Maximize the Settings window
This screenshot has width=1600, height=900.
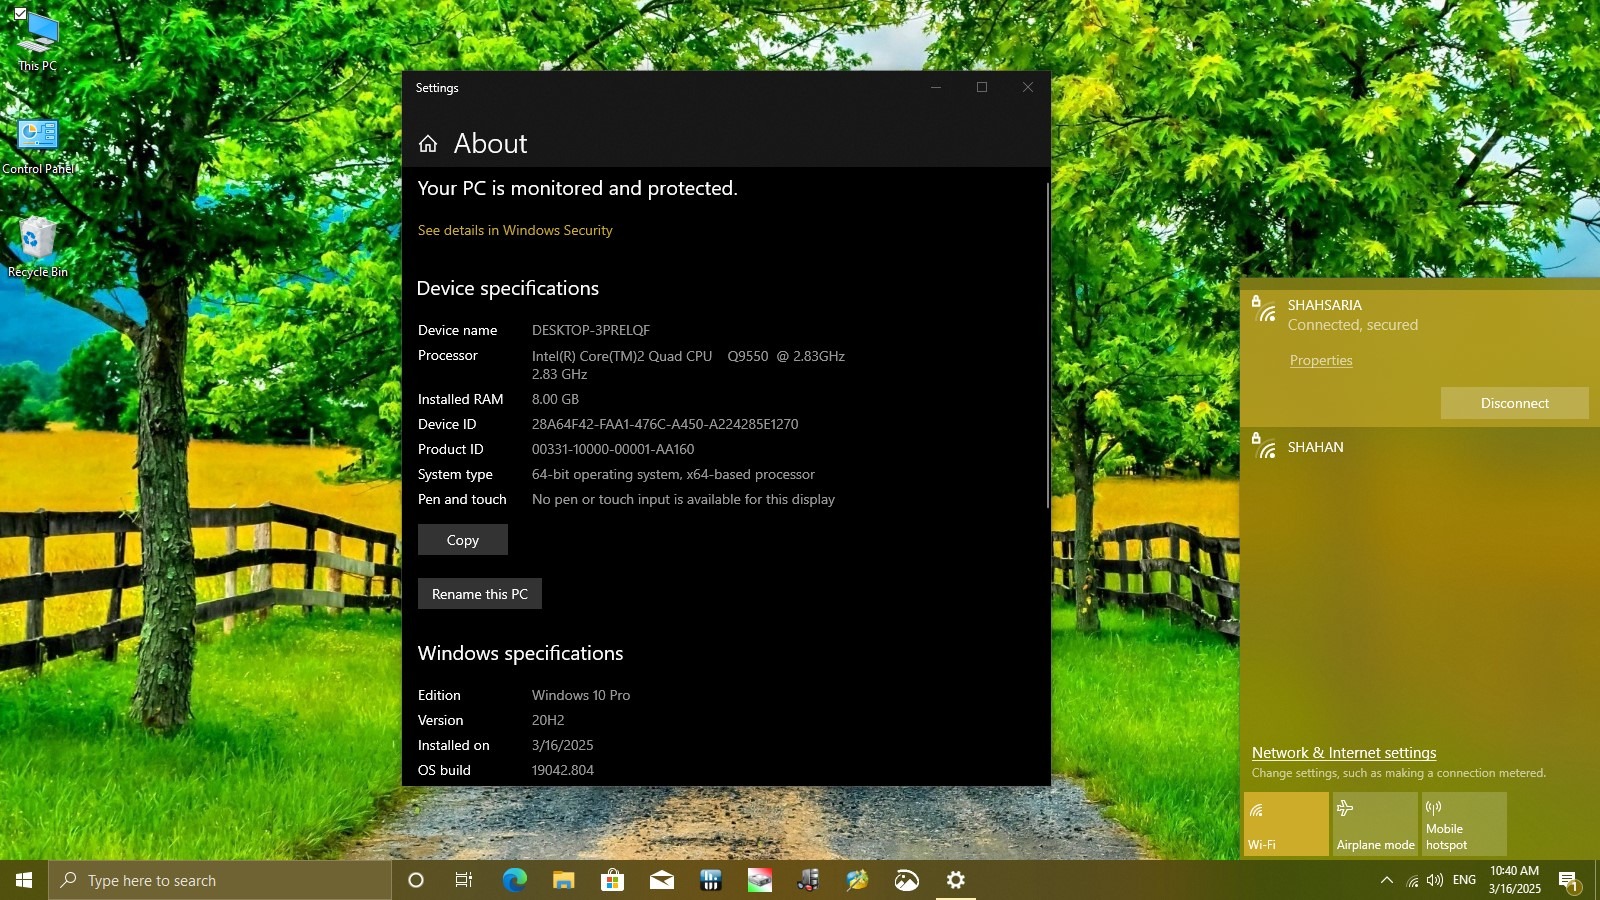(x=982, y=88)
